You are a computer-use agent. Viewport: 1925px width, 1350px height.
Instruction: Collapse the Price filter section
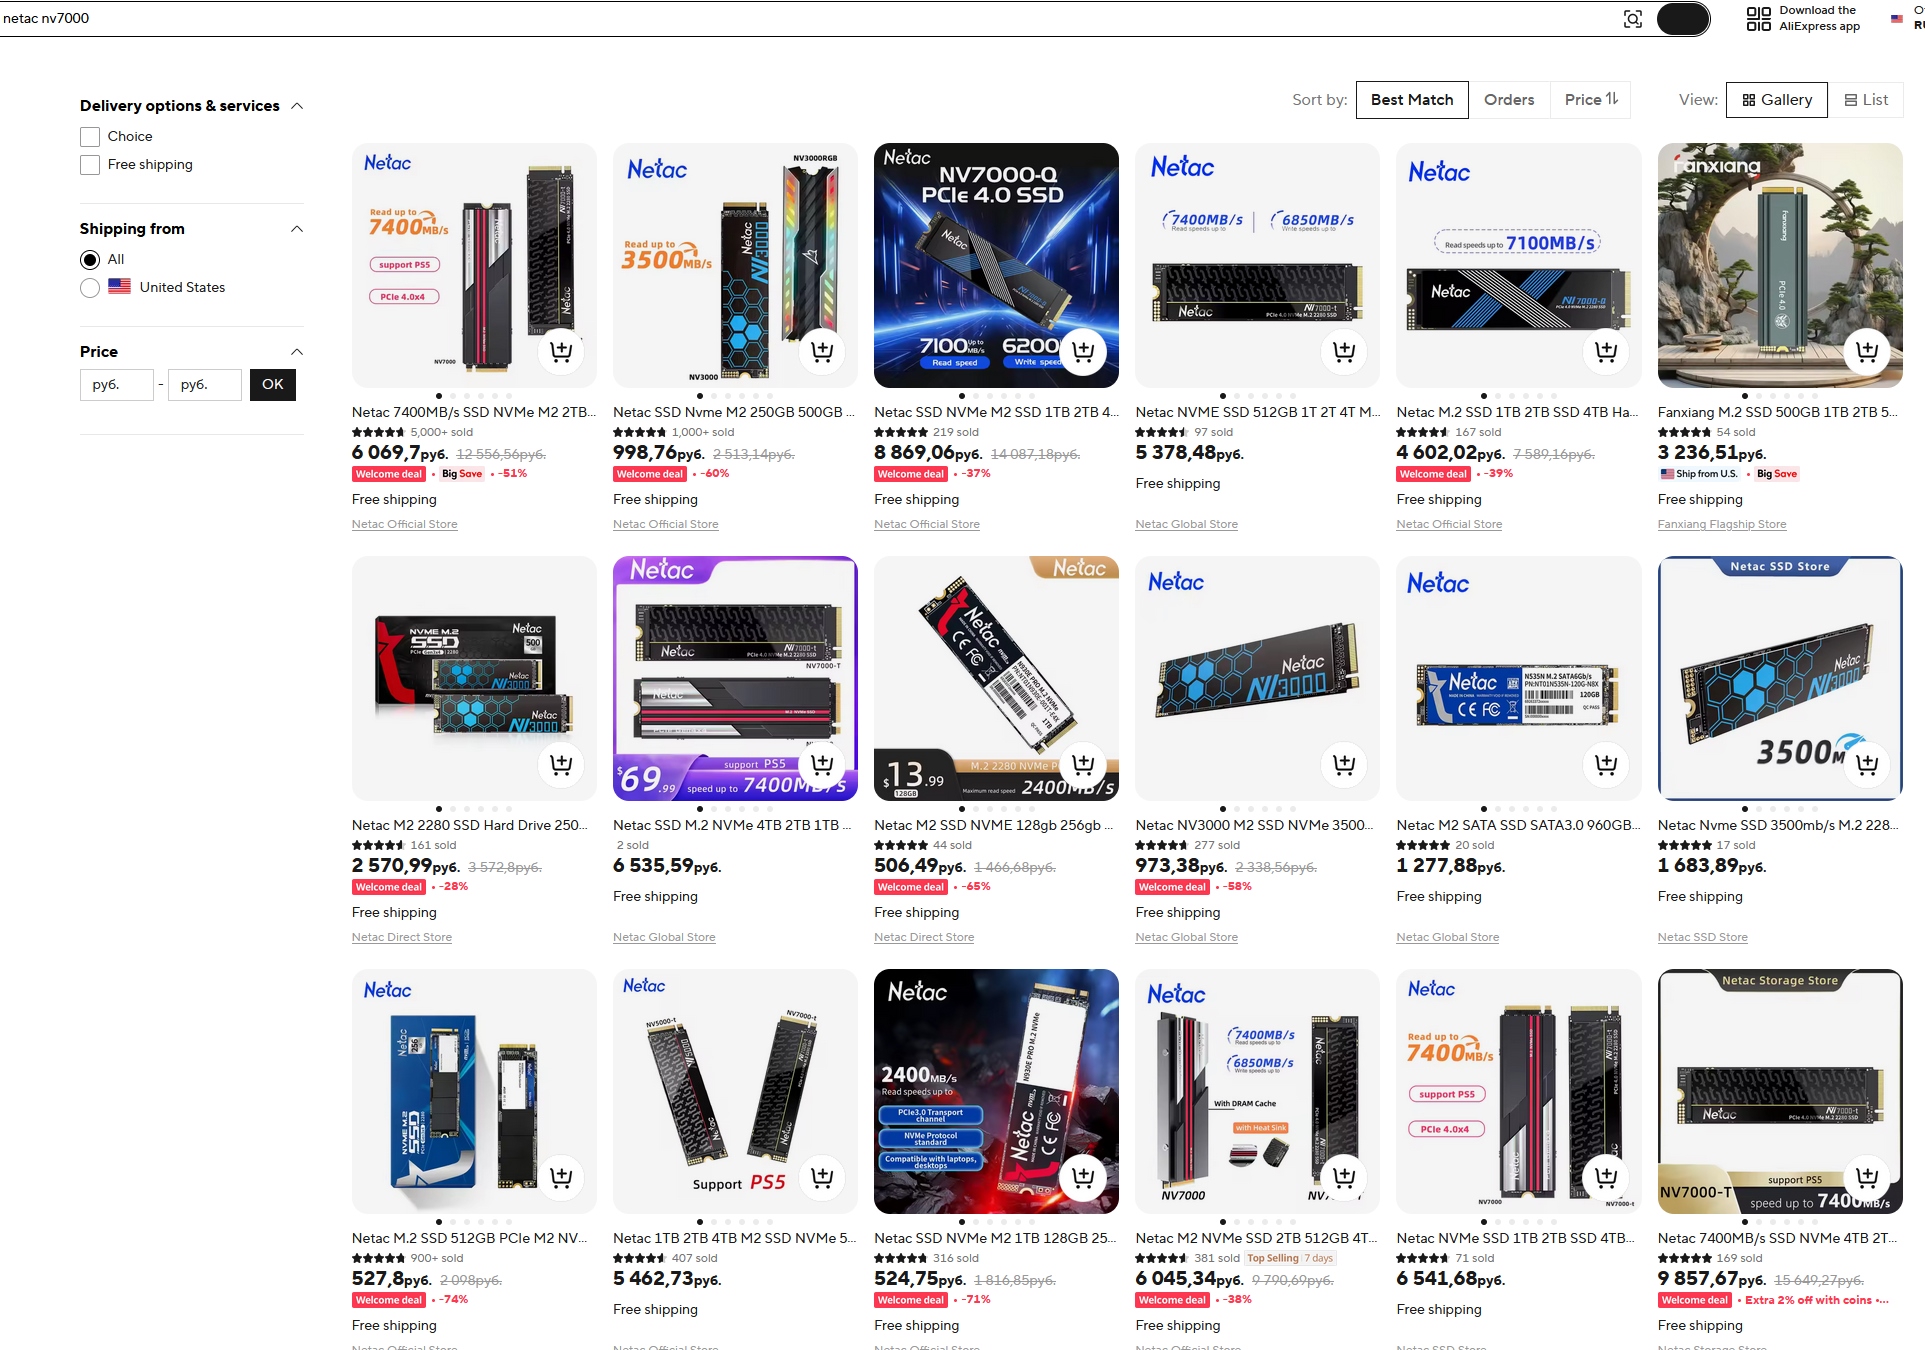pyautogui.click(x=297, y=352)
